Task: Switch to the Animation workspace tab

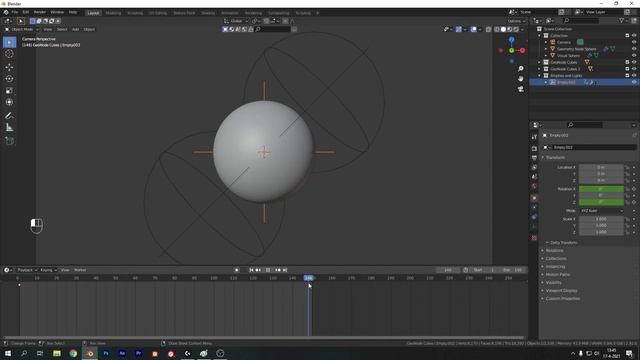Action: [230, 13]
